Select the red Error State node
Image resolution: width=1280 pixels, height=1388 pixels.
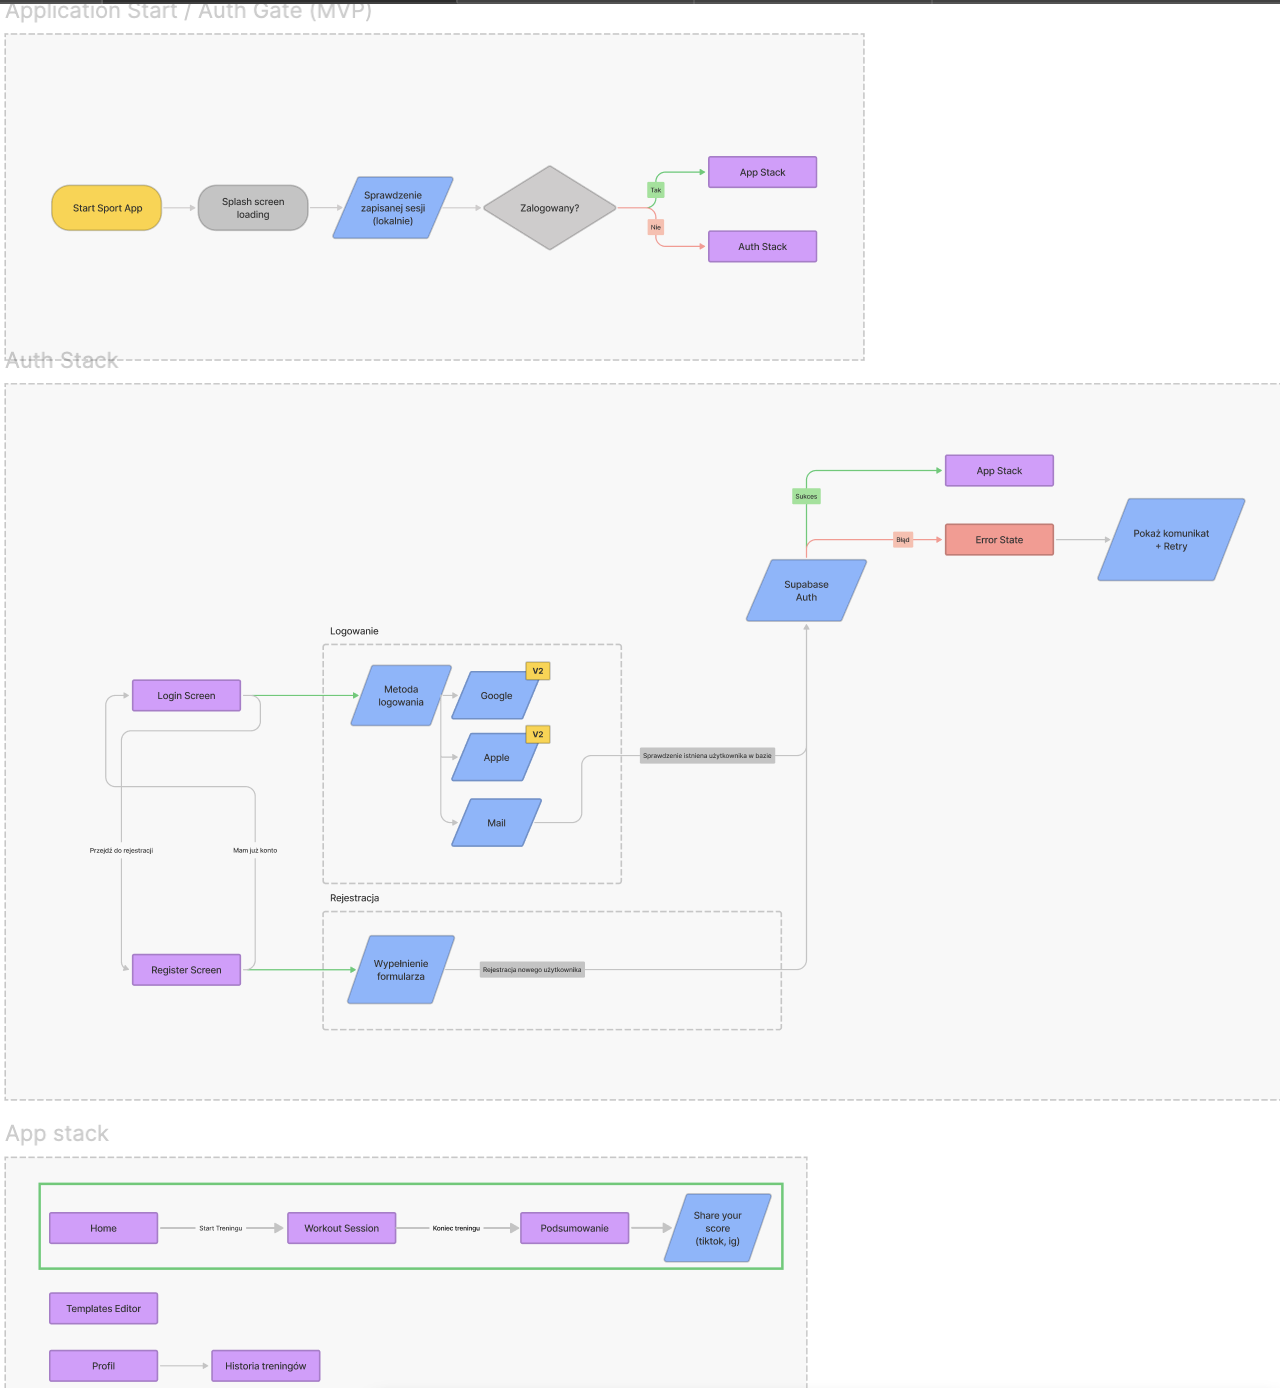click(999, 540)
